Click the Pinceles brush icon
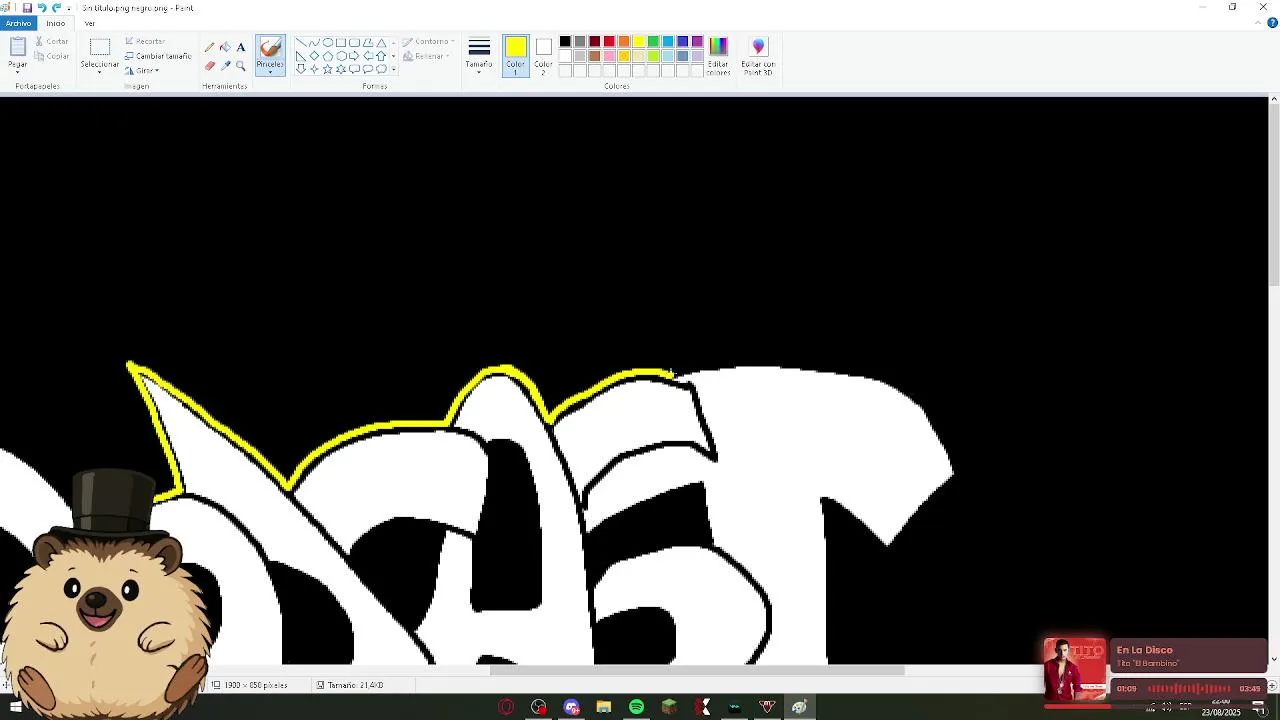 click(270, 49)
